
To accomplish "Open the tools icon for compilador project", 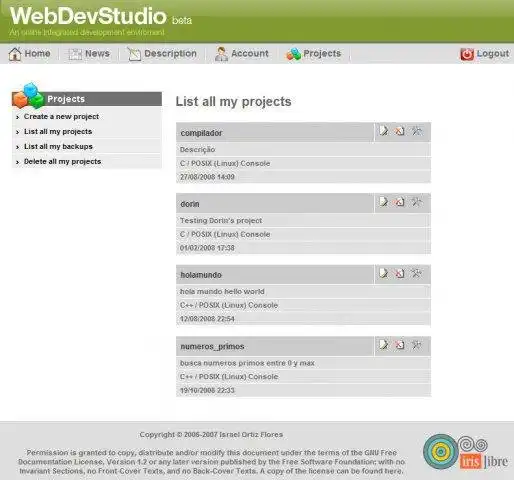I will point(416,131).
